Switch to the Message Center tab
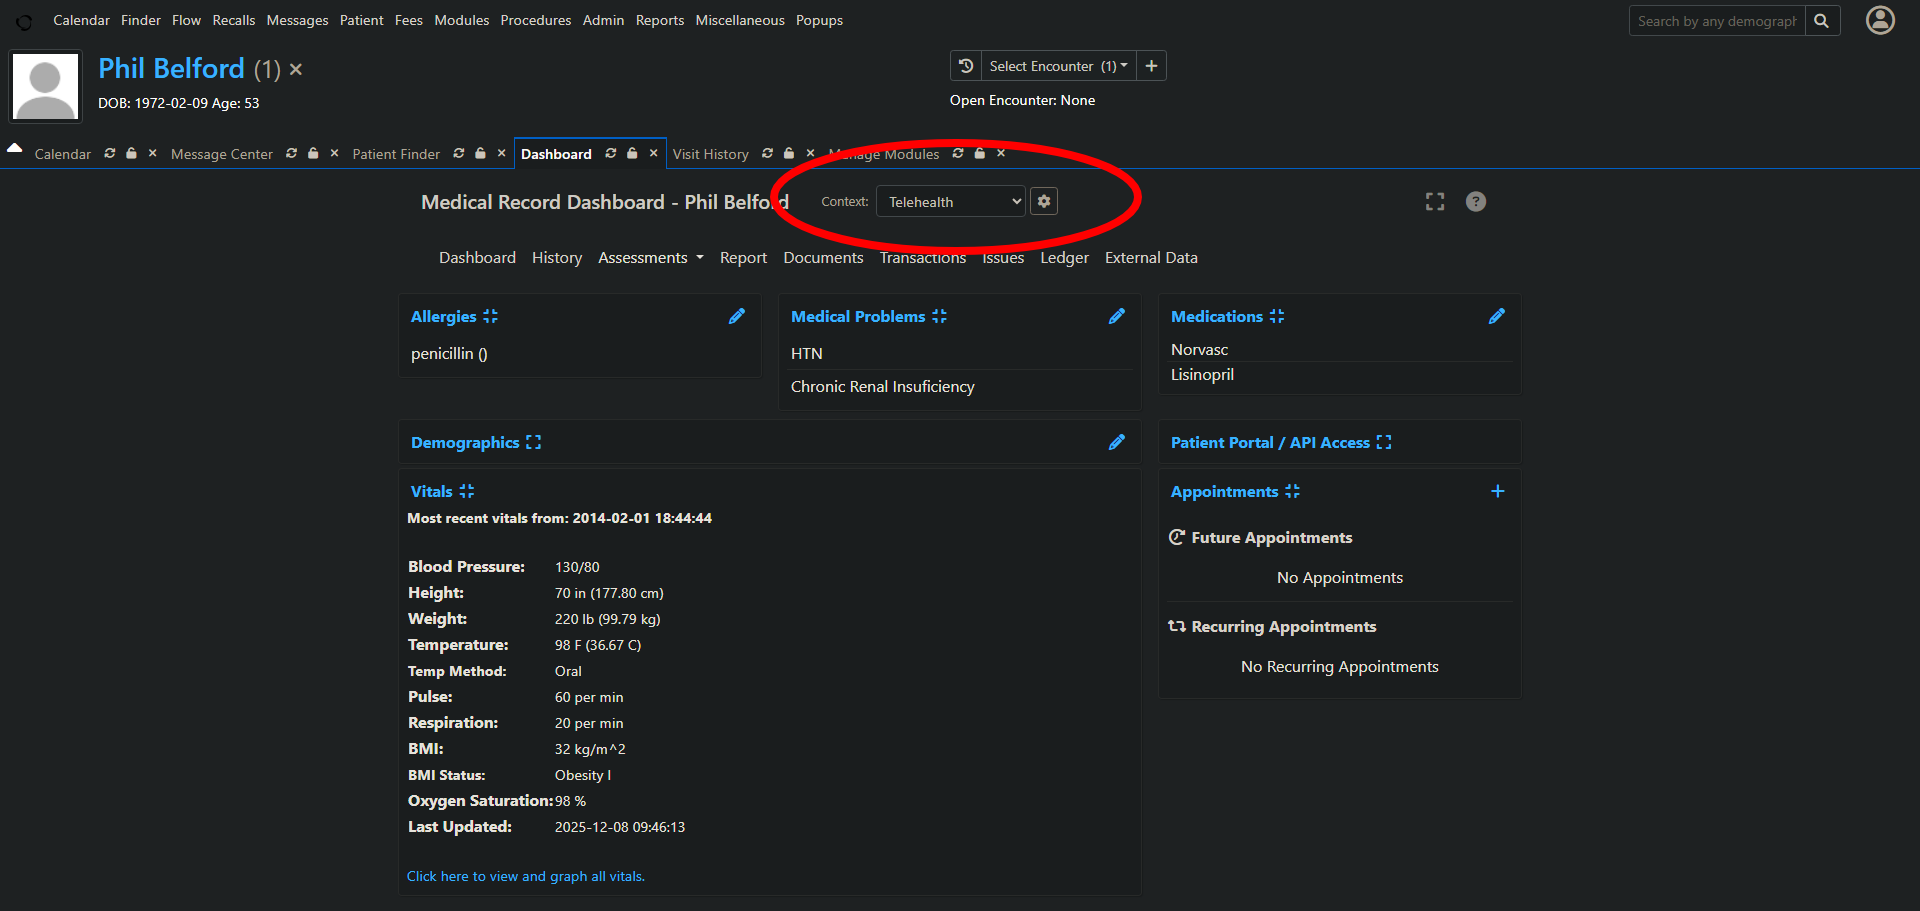The image size is (1920, 911). [221, 154]
